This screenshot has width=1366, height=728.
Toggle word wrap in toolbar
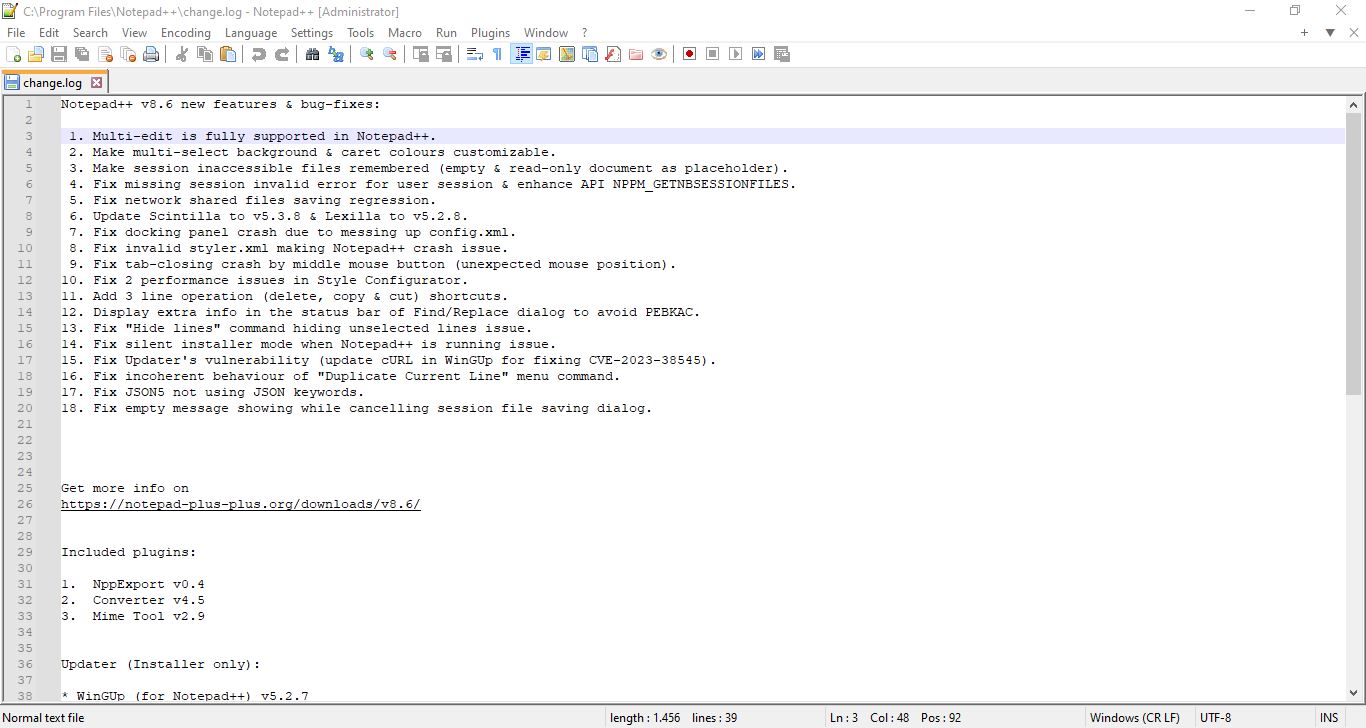tap(475, 54)
